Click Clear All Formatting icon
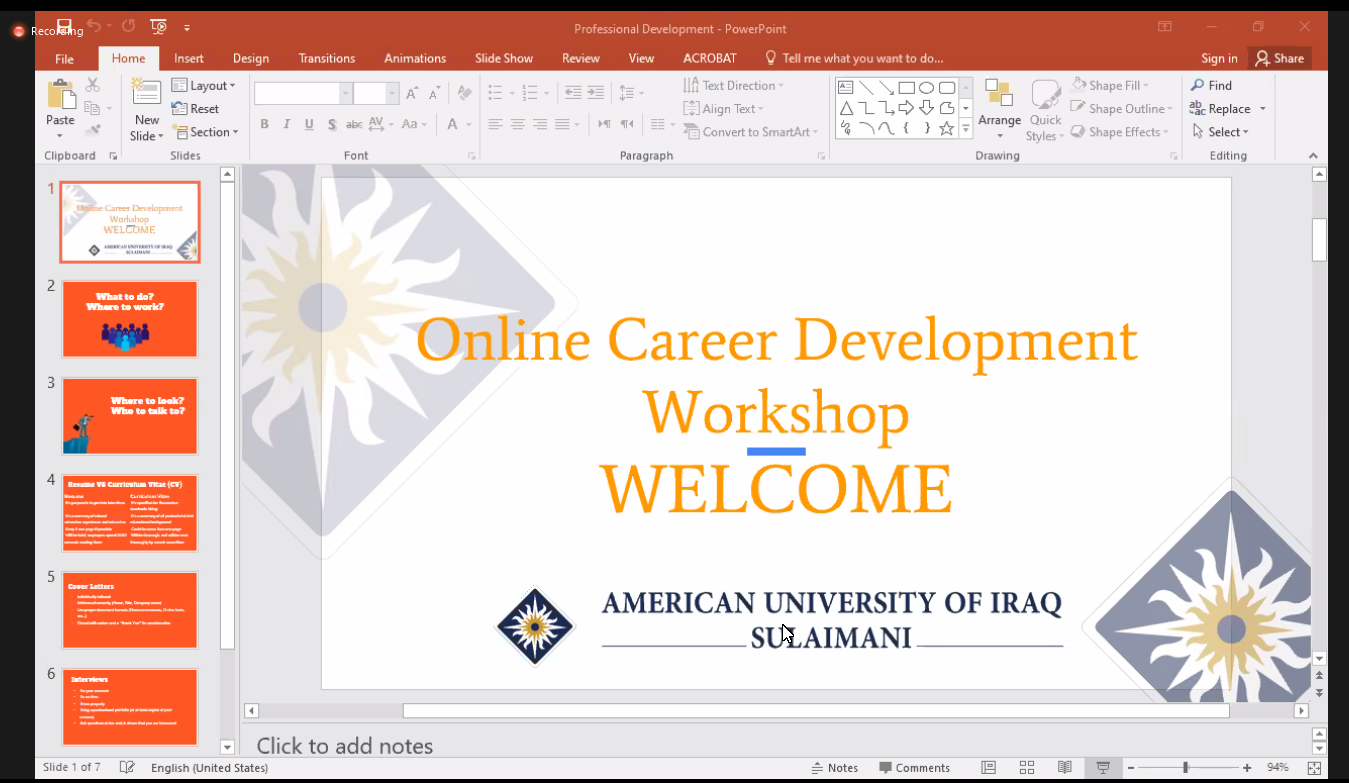This screenshot has width=1349, height=783. coord(464,93)
